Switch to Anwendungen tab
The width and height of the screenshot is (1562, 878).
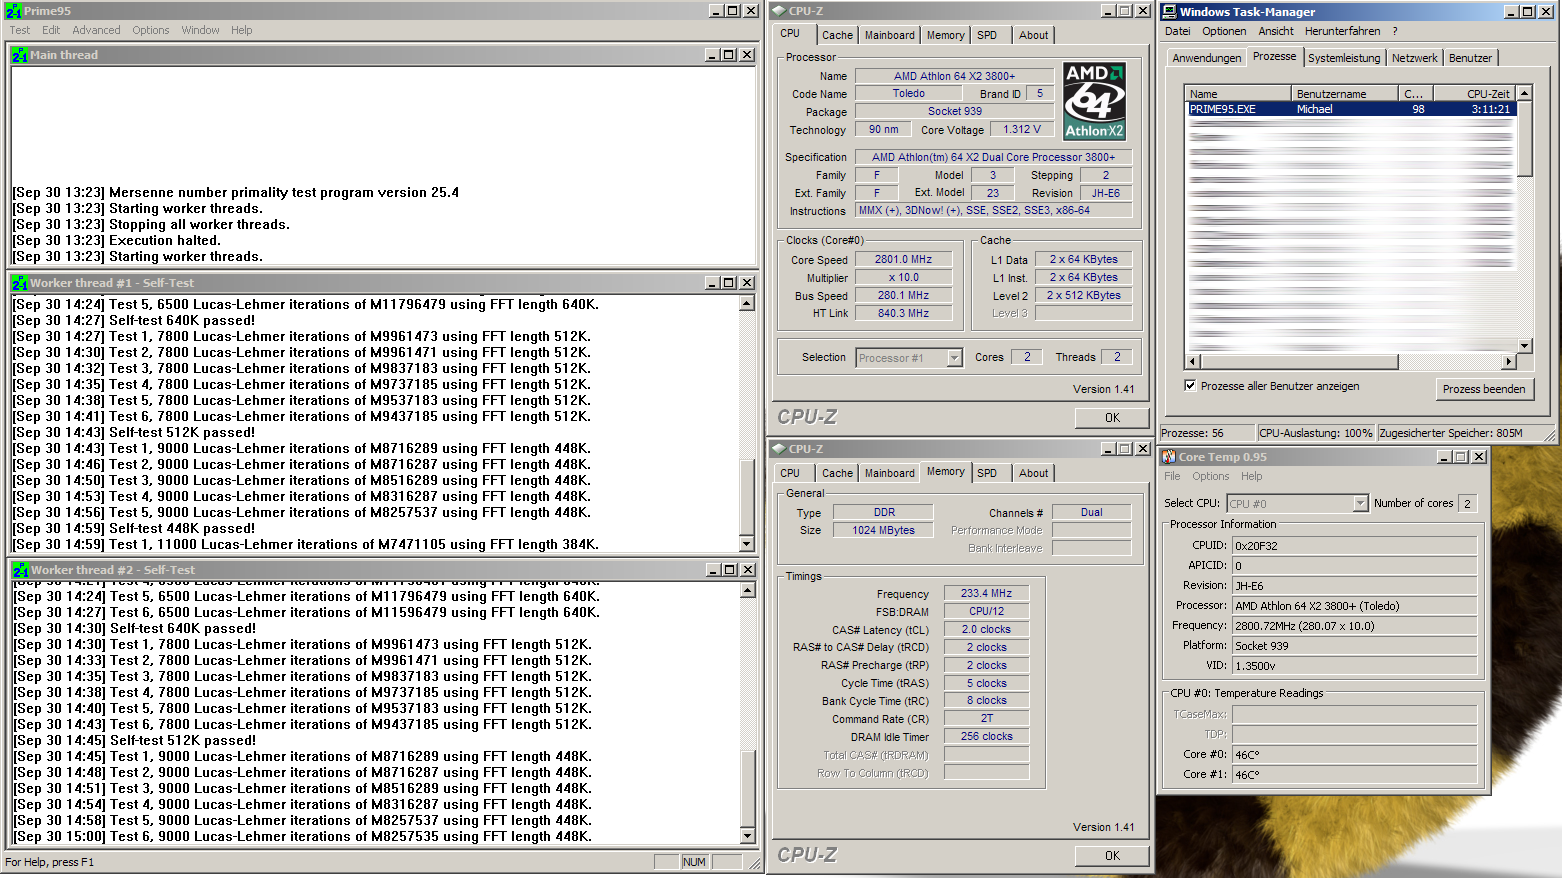[1206, 58]
